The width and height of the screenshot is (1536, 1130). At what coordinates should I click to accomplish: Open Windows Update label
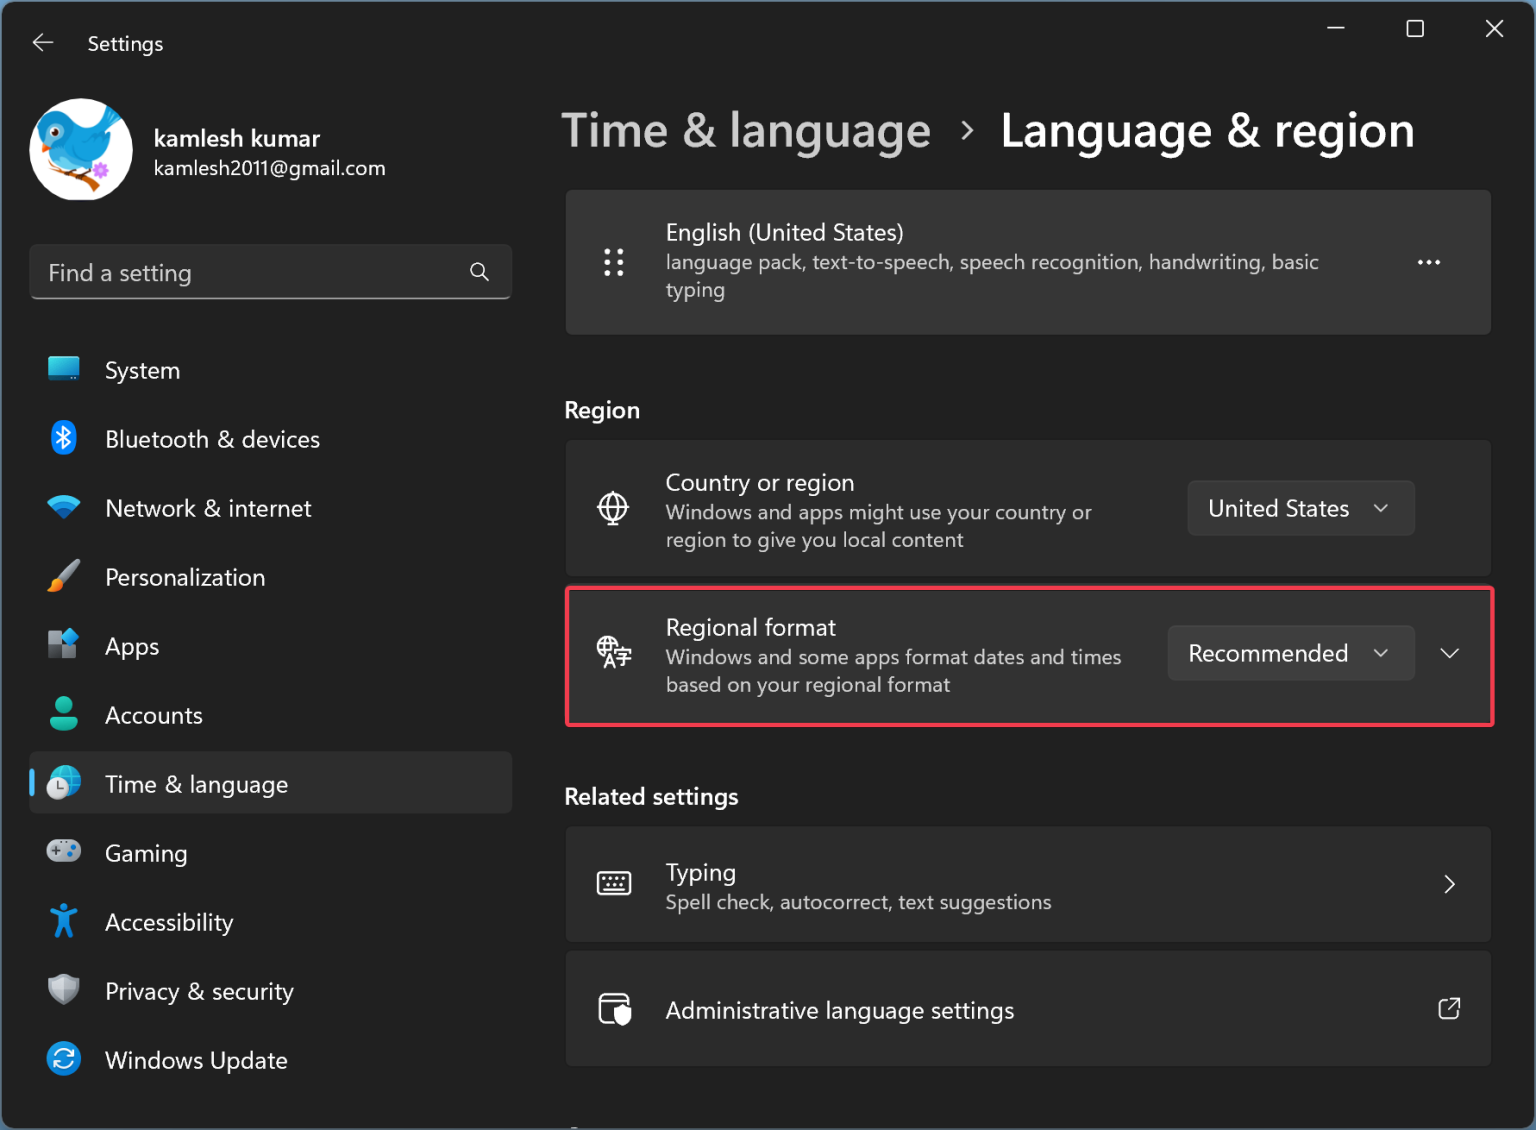[x=196, y=1060]
